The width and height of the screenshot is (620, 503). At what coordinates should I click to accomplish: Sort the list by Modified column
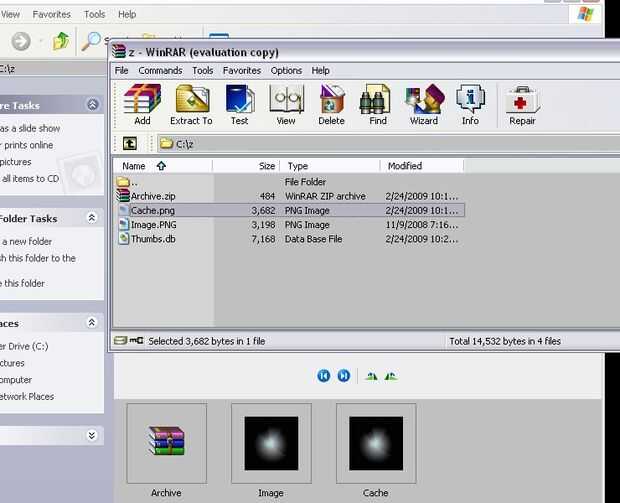pyautogui.click(x=422, y=166)
